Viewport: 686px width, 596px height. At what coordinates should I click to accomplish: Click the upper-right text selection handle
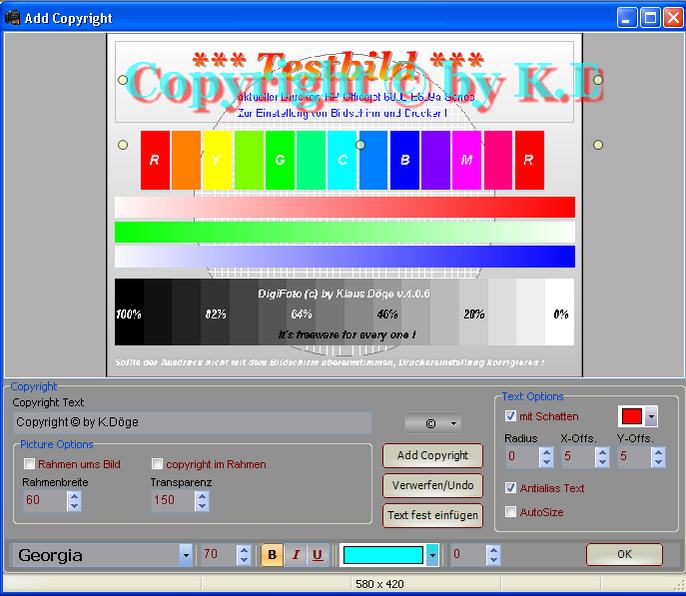pyautogui.click(x=598, y=80)
